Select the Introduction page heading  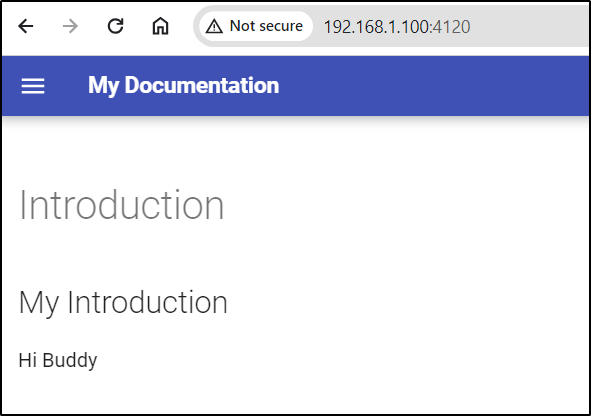[122, 205]
